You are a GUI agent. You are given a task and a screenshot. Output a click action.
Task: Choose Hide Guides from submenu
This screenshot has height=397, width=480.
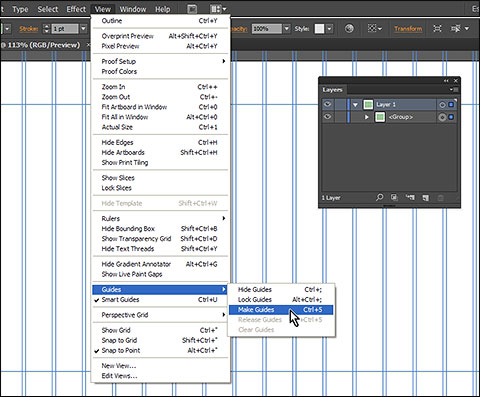281,290
